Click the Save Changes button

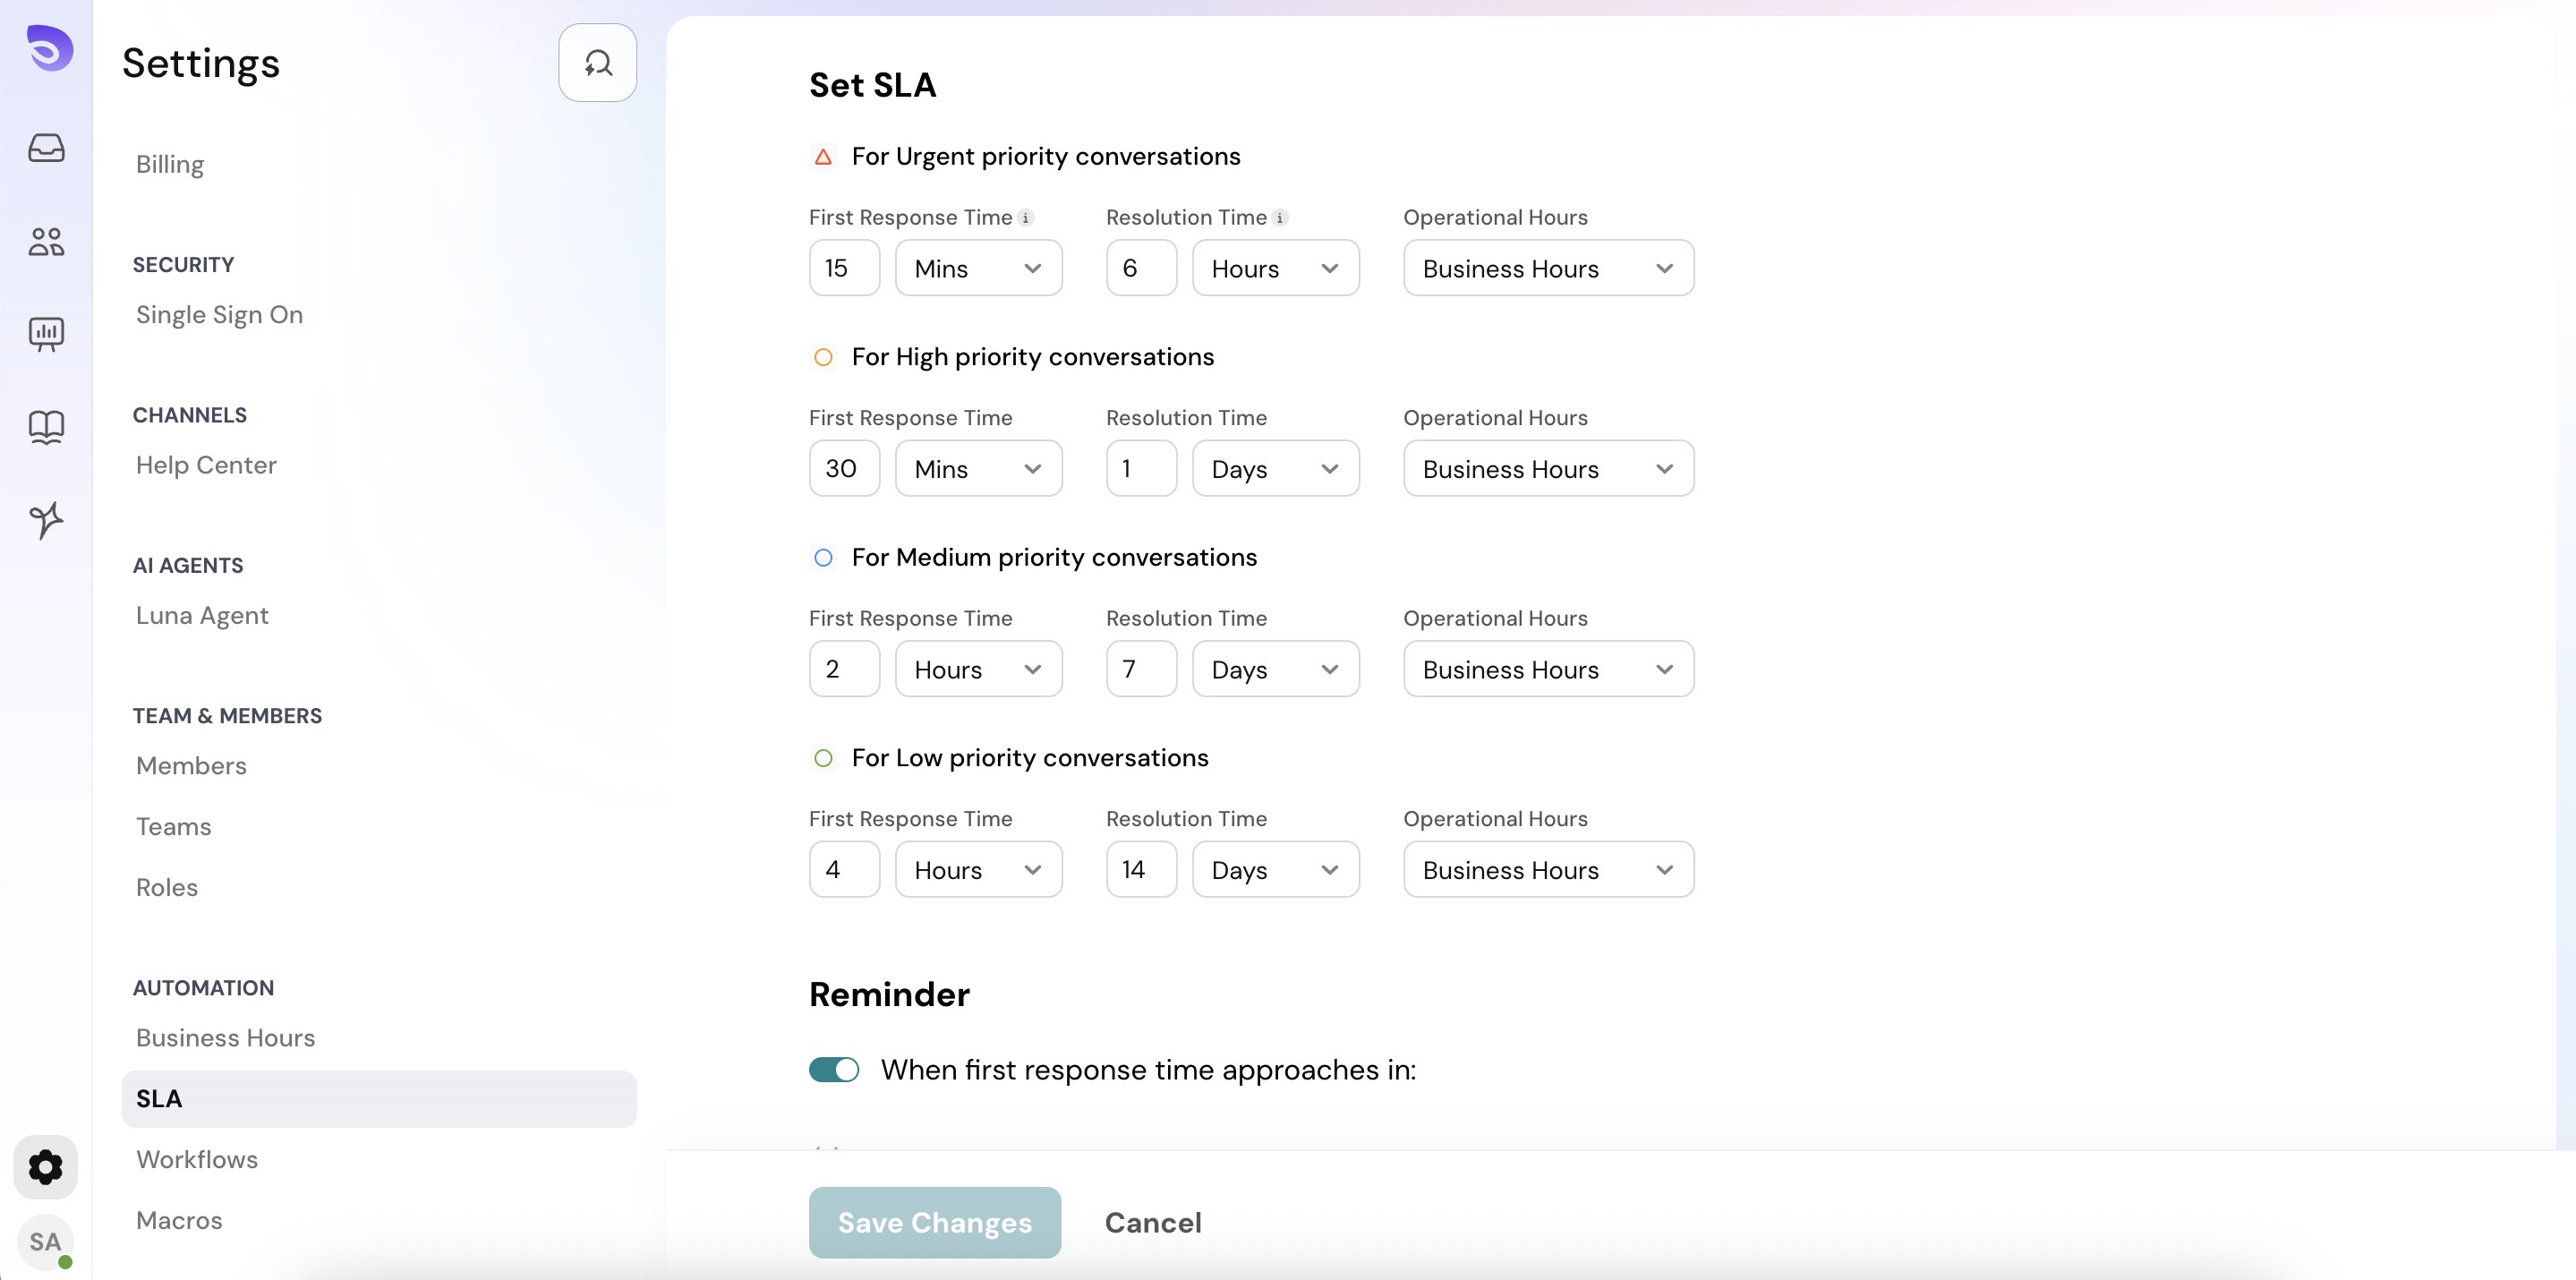[934, 1222]
